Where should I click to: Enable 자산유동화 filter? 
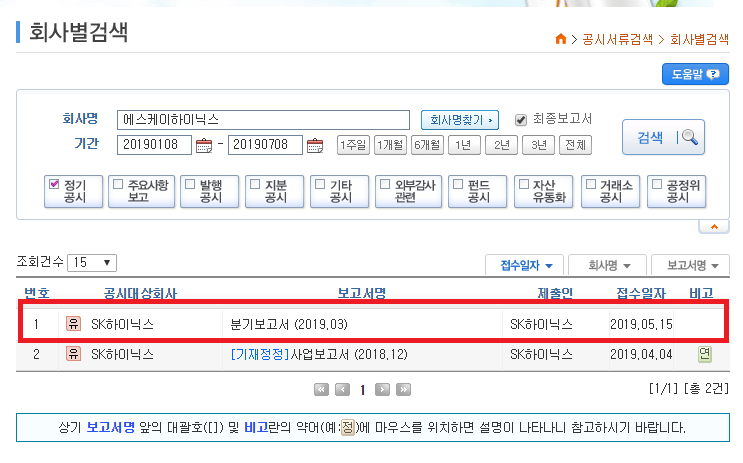tap(524, 184)
